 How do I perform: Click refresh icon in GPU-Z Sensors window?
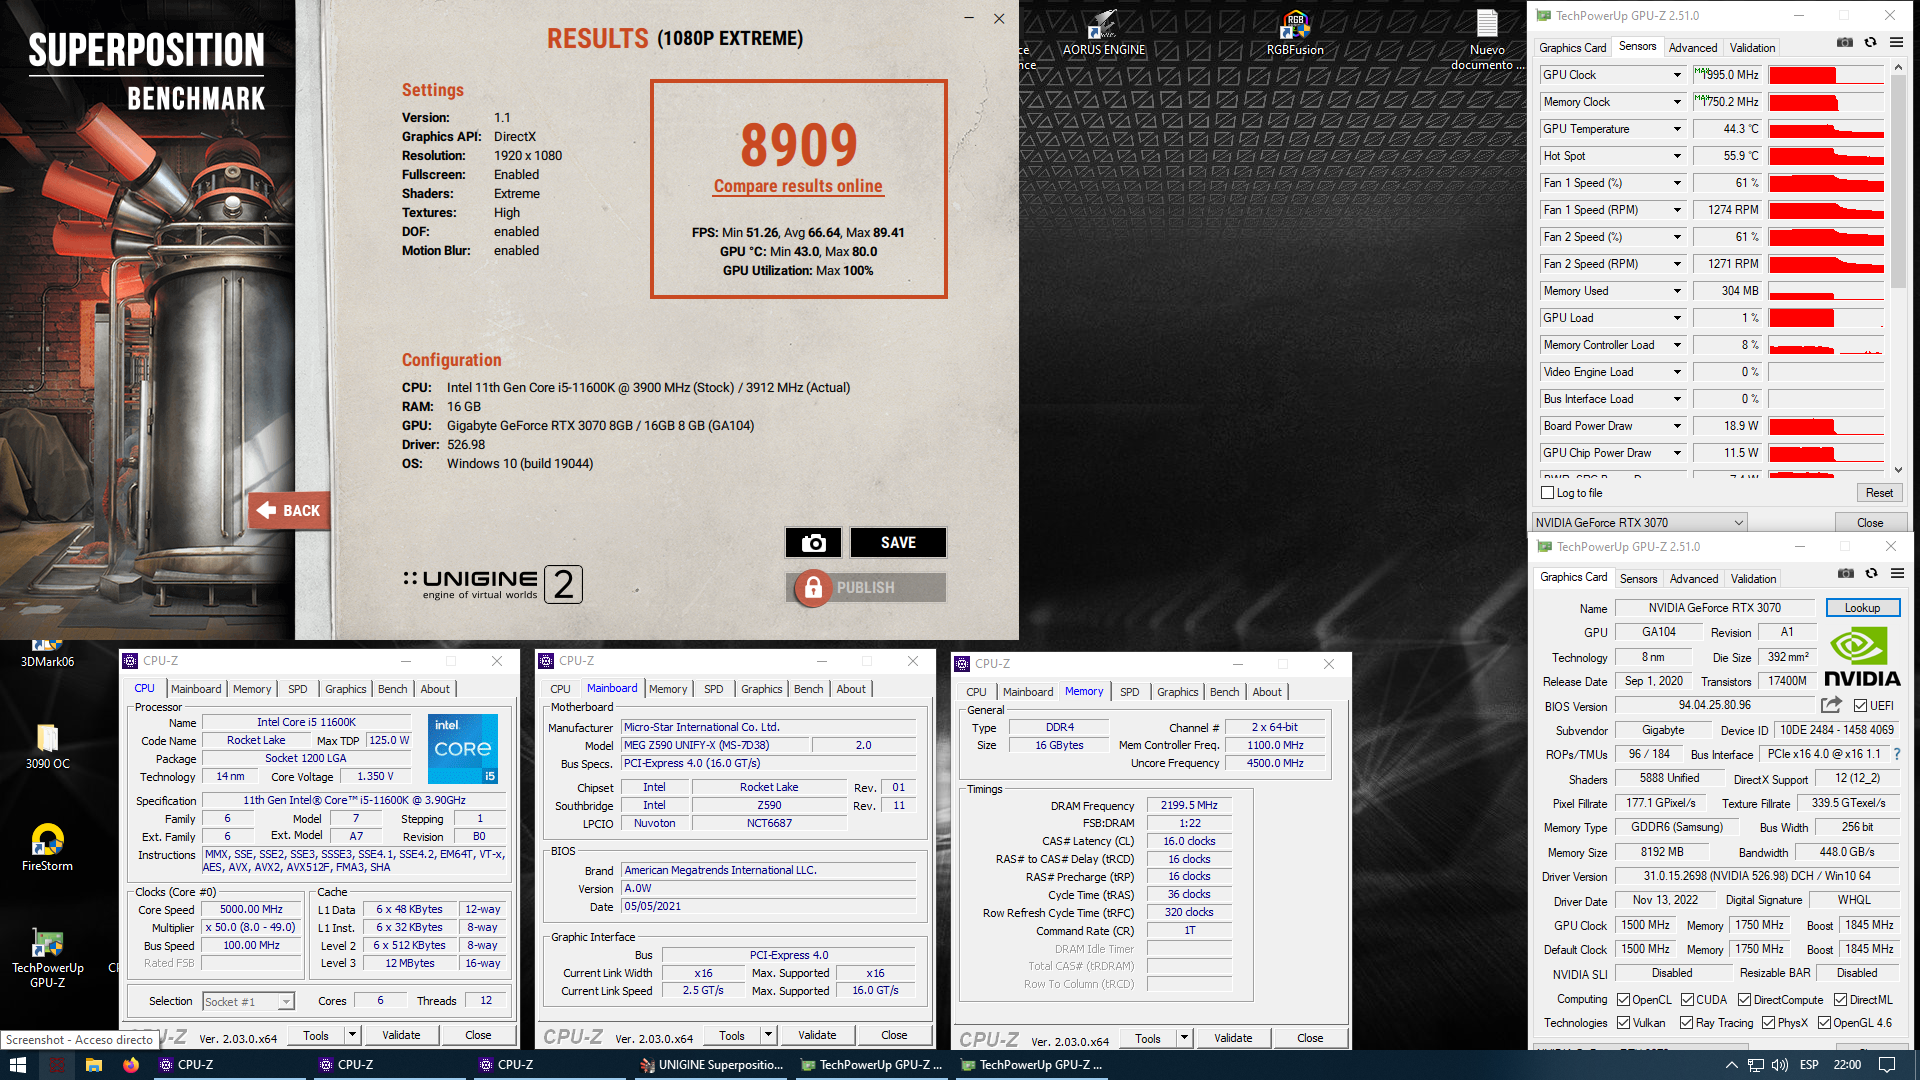point(1870,42)
